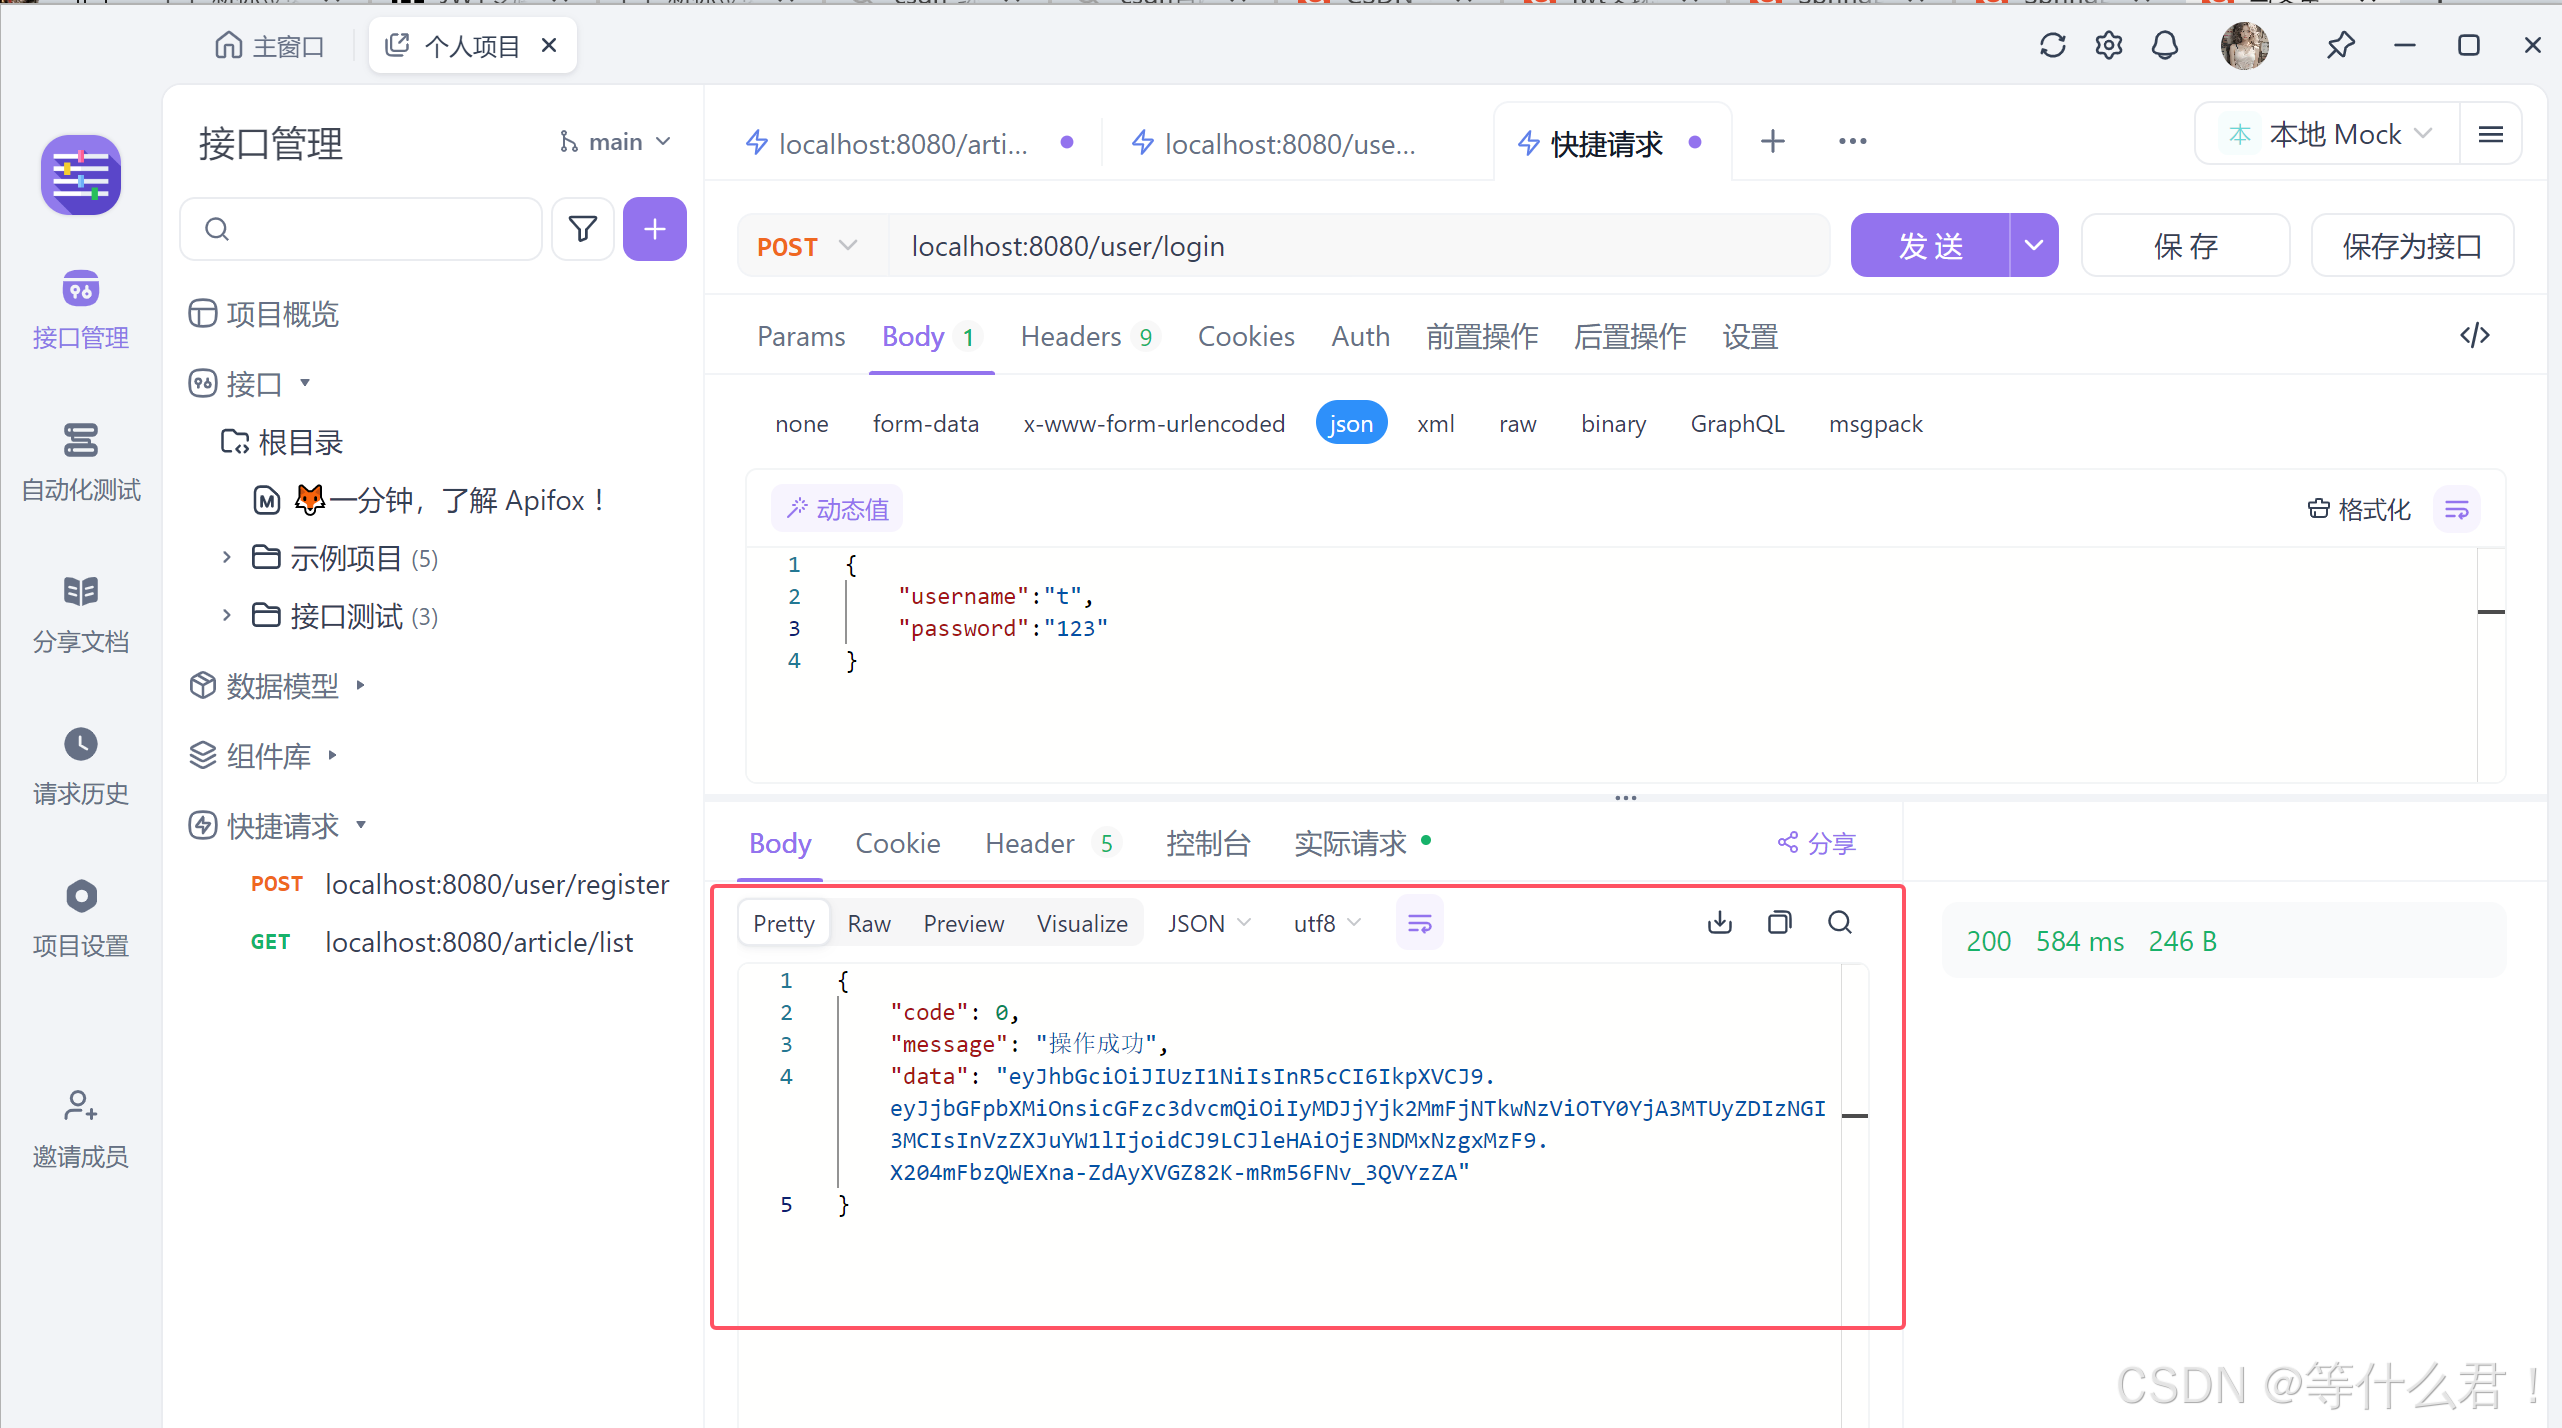This screenshot has width=2562, height=1428.
Task: Copy the response content
Action: (x=1779, y=922)
